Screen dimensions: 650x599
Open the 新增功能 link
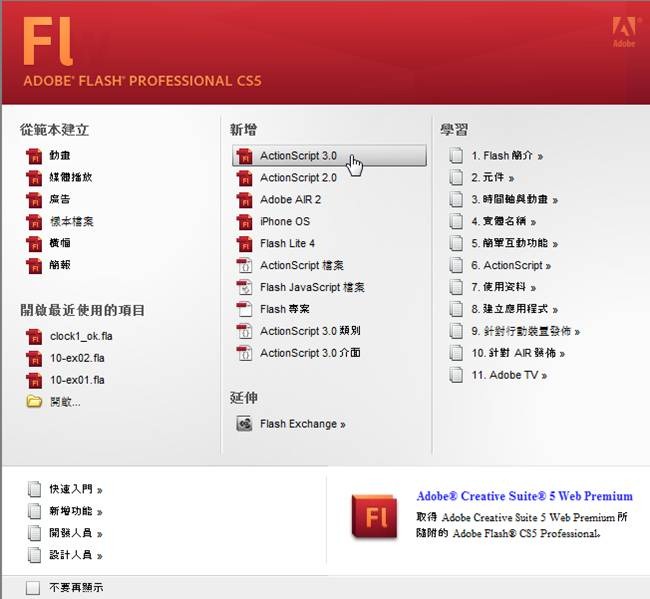click(76, 512)
